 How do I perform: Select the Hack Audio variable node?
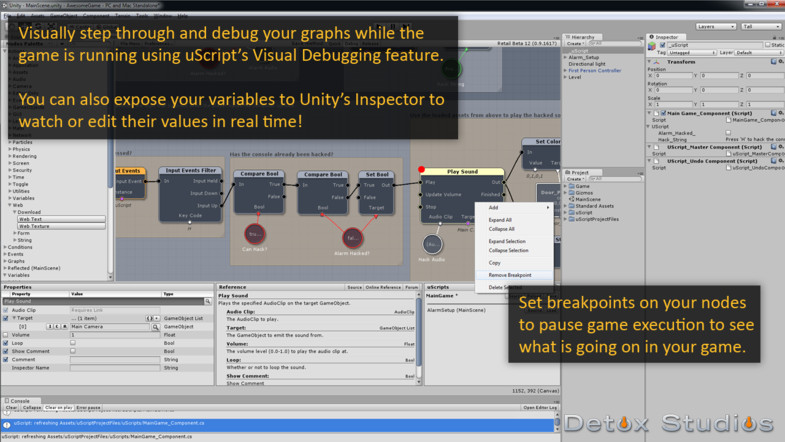[x=432, y=245]
